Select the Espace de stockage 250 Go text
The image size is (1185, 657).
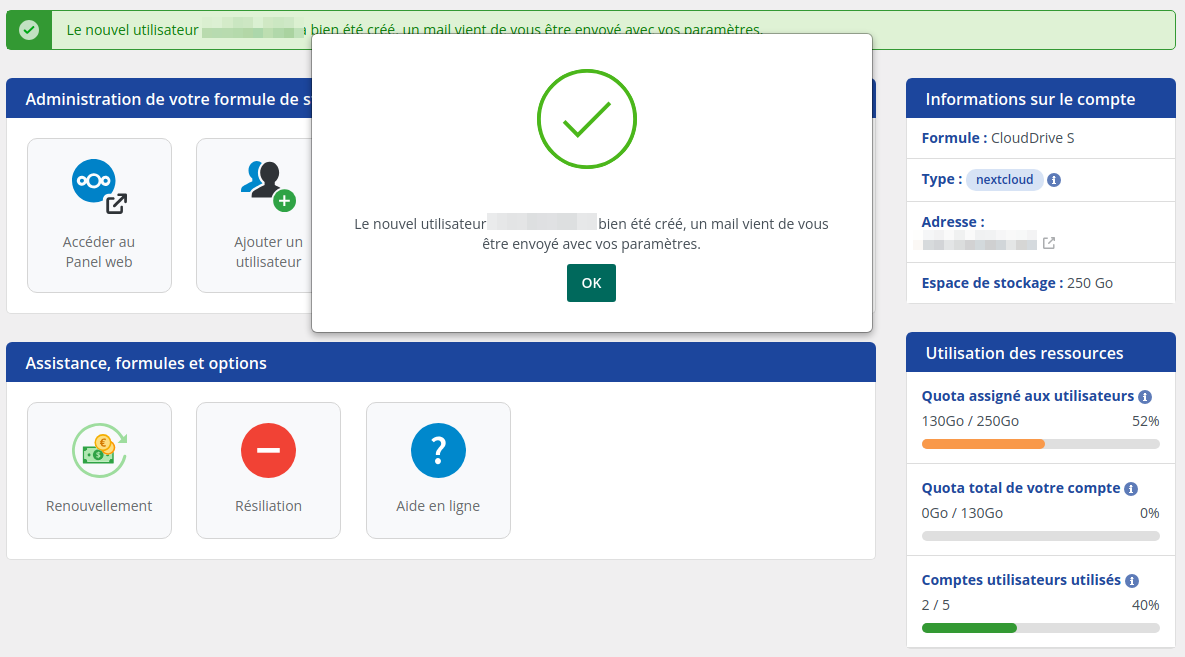pos(1017,283)
